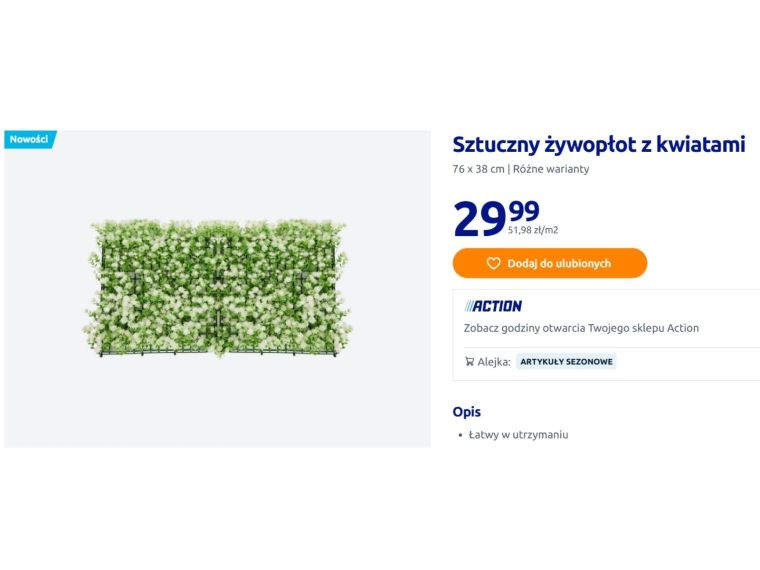Click the bullet point before Łatwy w utrzymaniu
760x570 pixels.
point(459,436)
